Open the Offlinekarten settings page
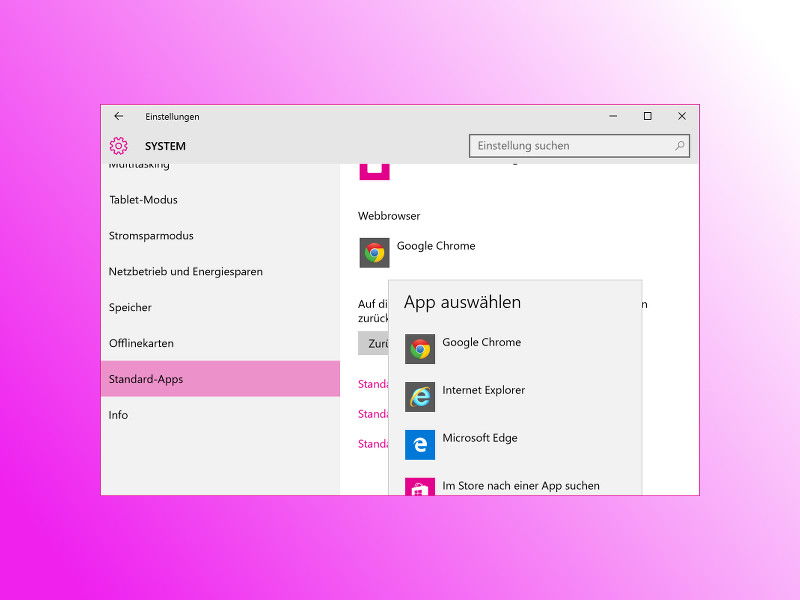800x600 pixels. (x=220, y=343)
